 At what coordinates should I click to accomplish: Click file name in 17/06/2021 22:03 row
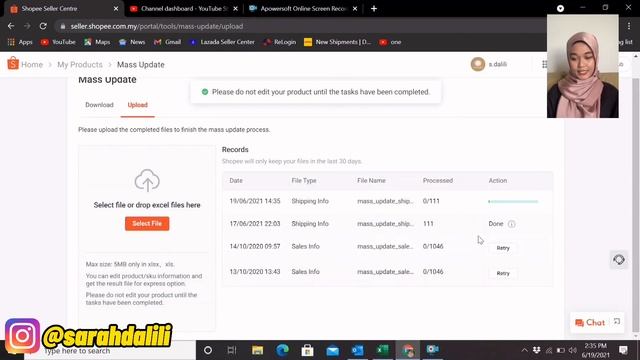click(385, 224)
